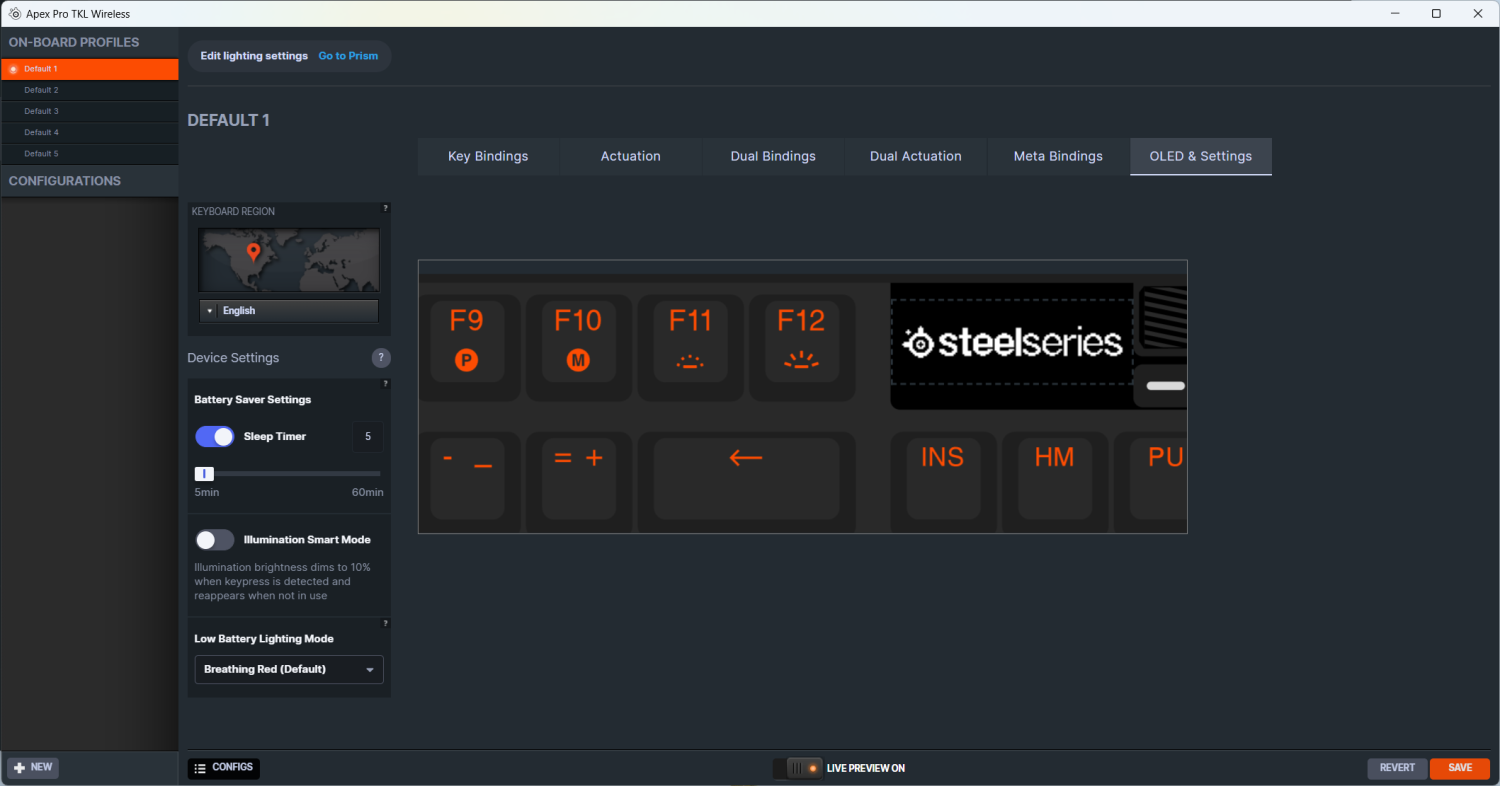Open the Keyboard Region help tooltip icon
Screen dimensions: 1500x786
coord(386,208)
